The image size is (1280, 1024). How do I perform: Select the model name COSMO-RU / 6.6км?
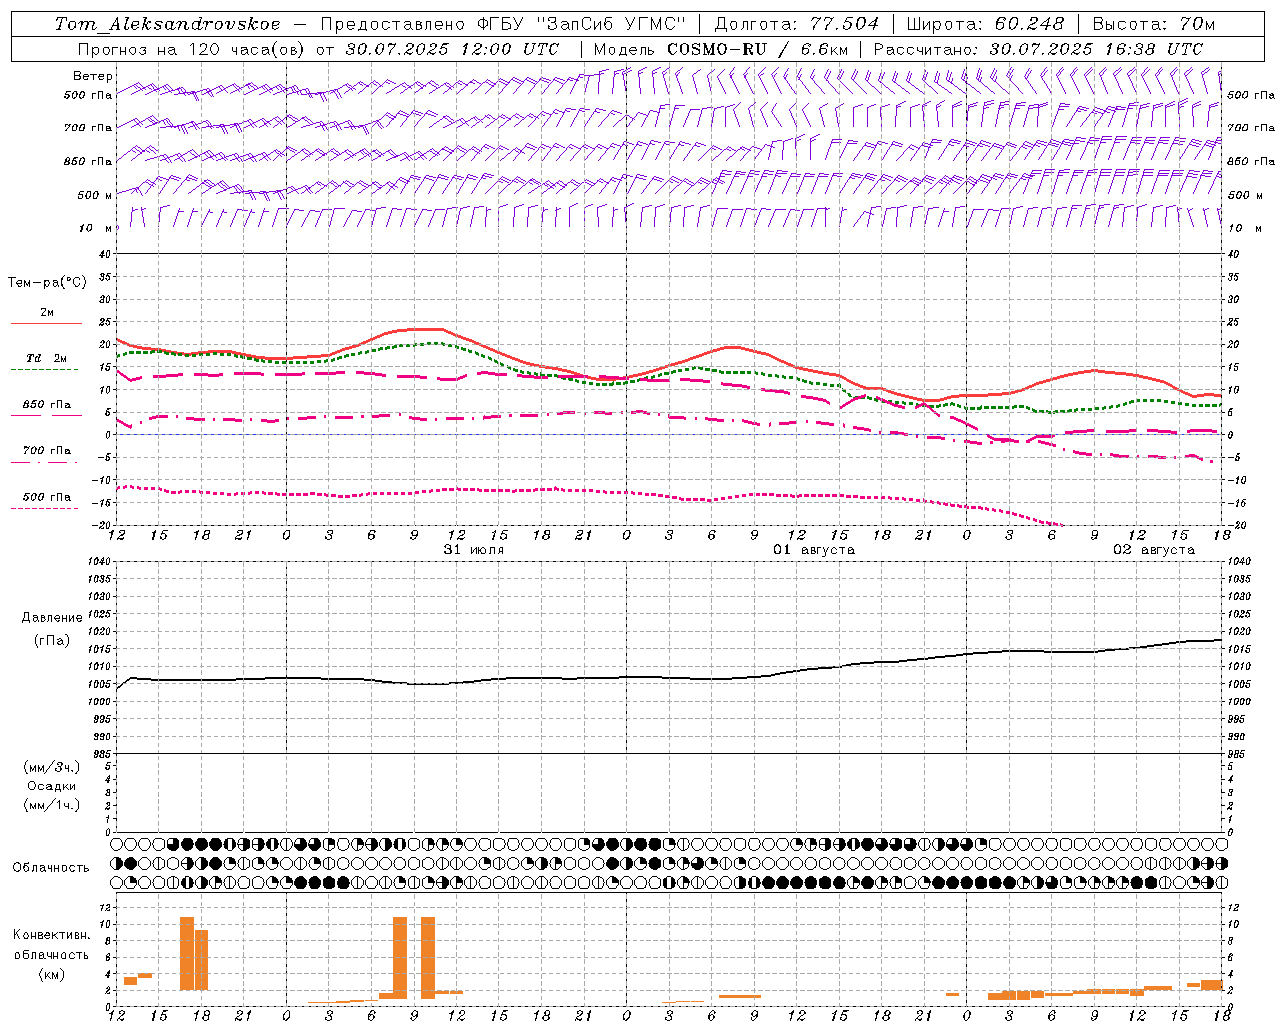758,49
